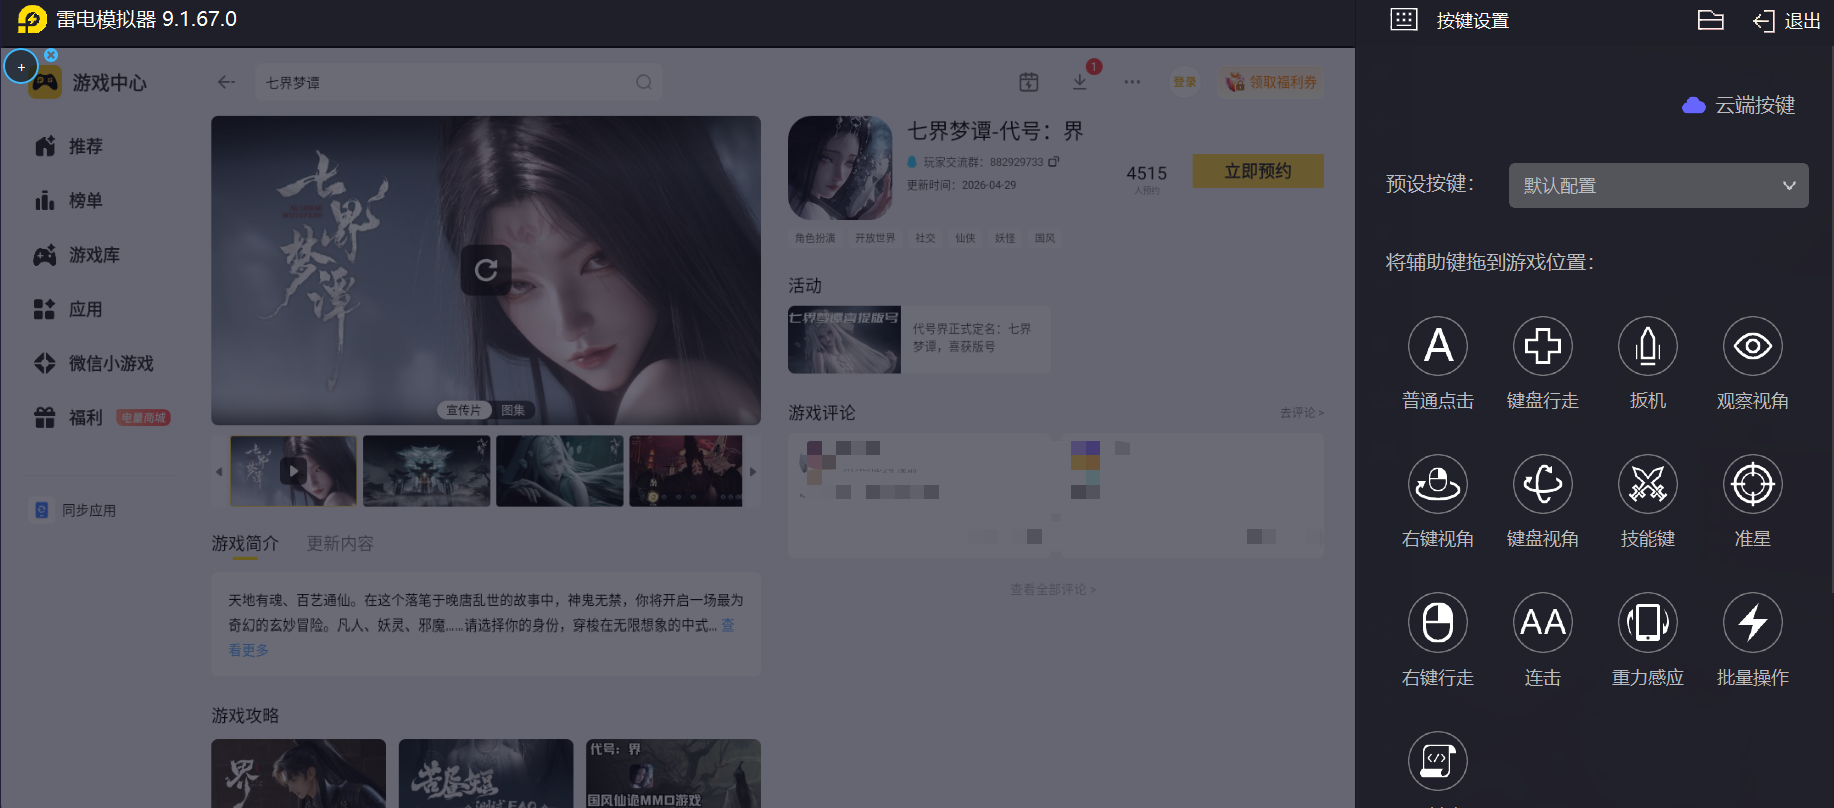
Task: Select the 观察视角 eye view icon
Action: [x=1752, y=346]
